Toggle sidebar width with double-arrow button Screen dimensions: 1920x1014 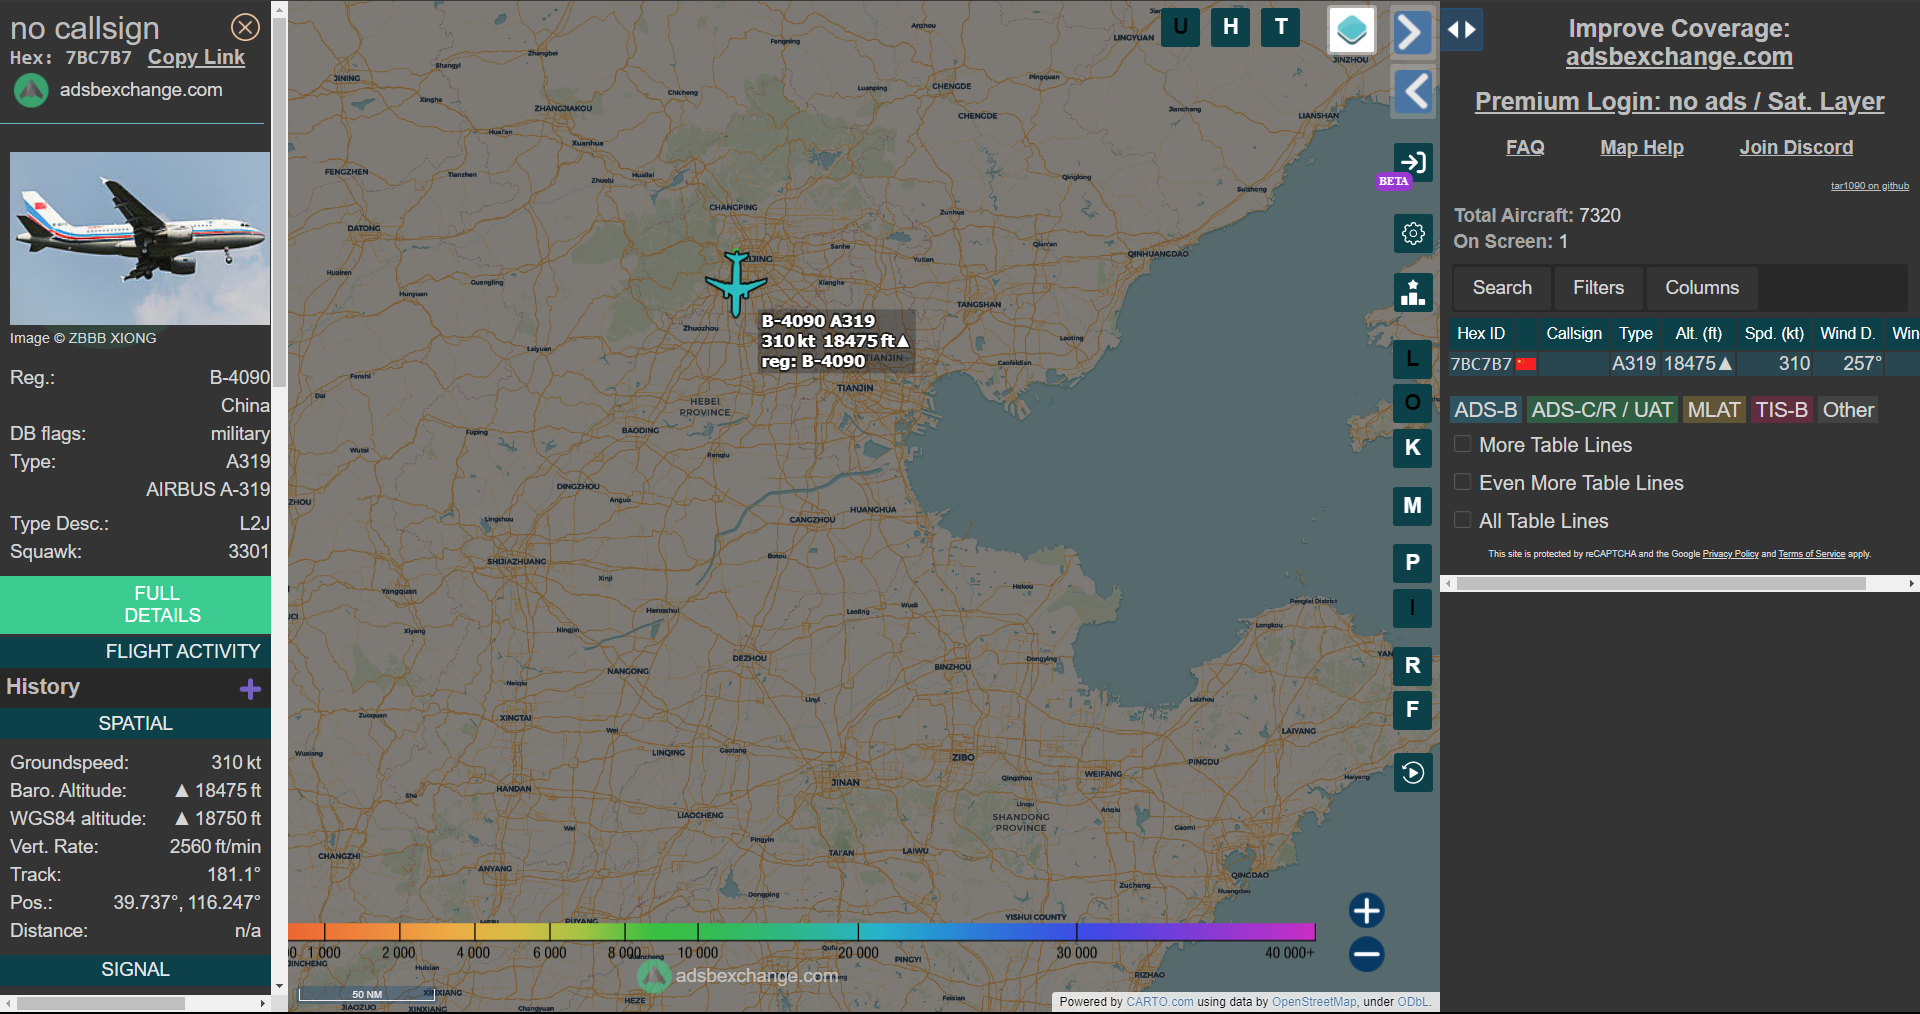click(1462, 29)
